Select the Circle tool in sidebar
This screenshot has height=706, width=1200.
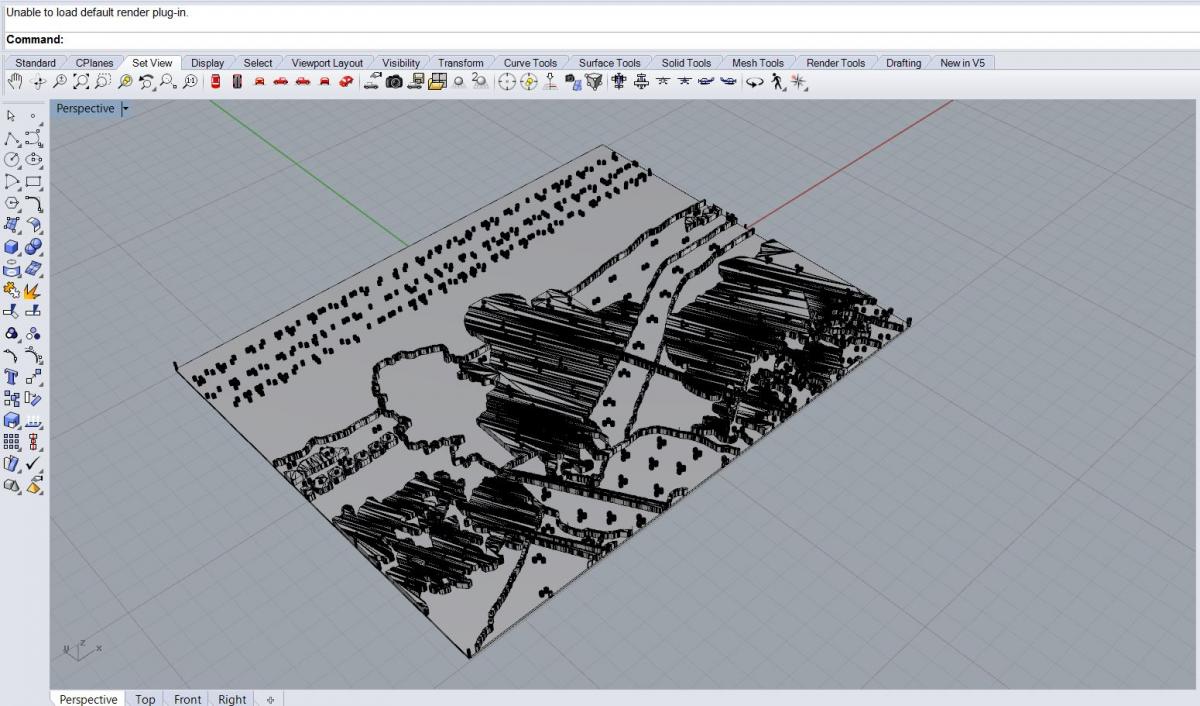(12, 160)
